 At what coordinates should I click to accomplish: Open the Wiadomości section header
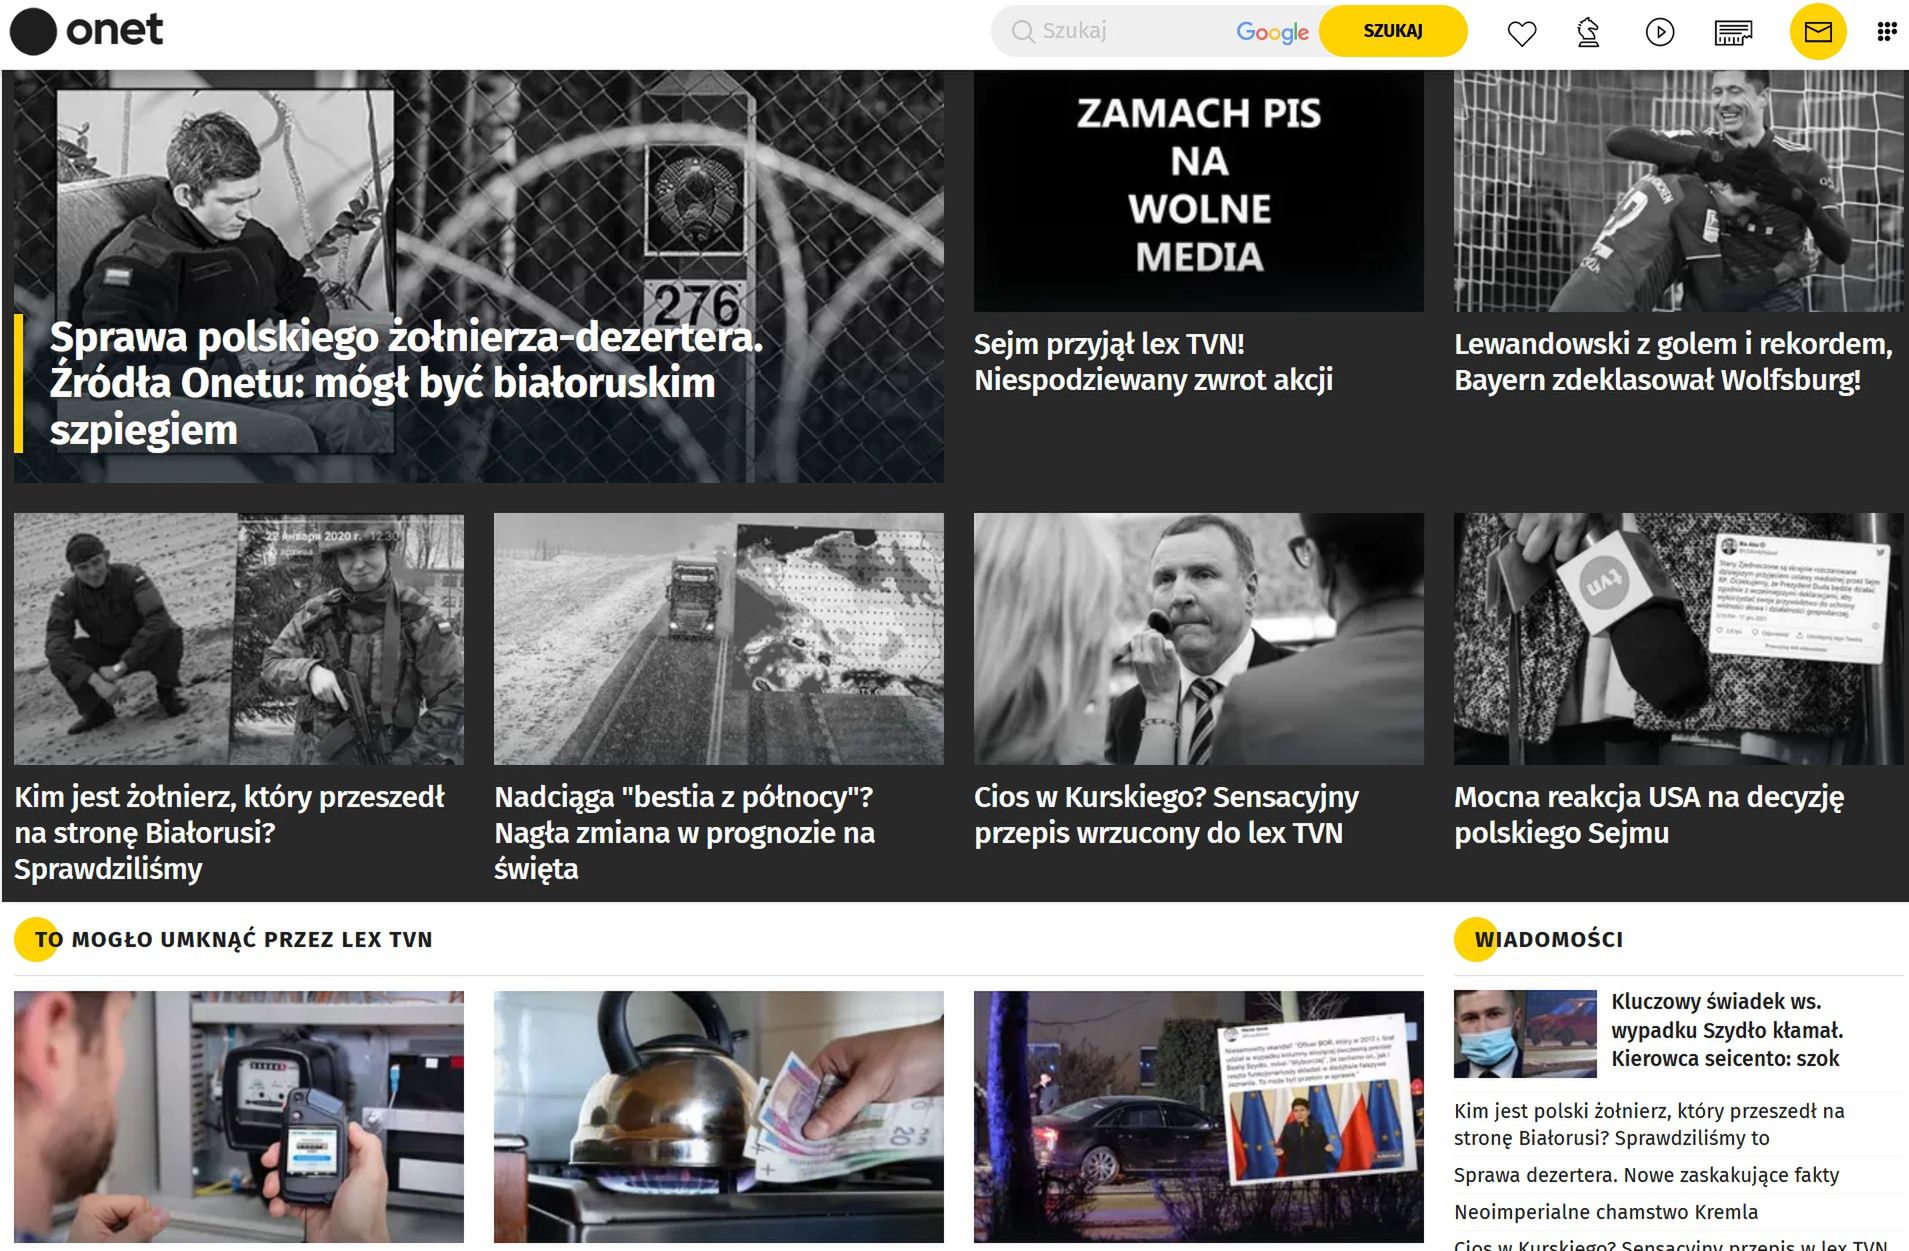click(1549, 939)
